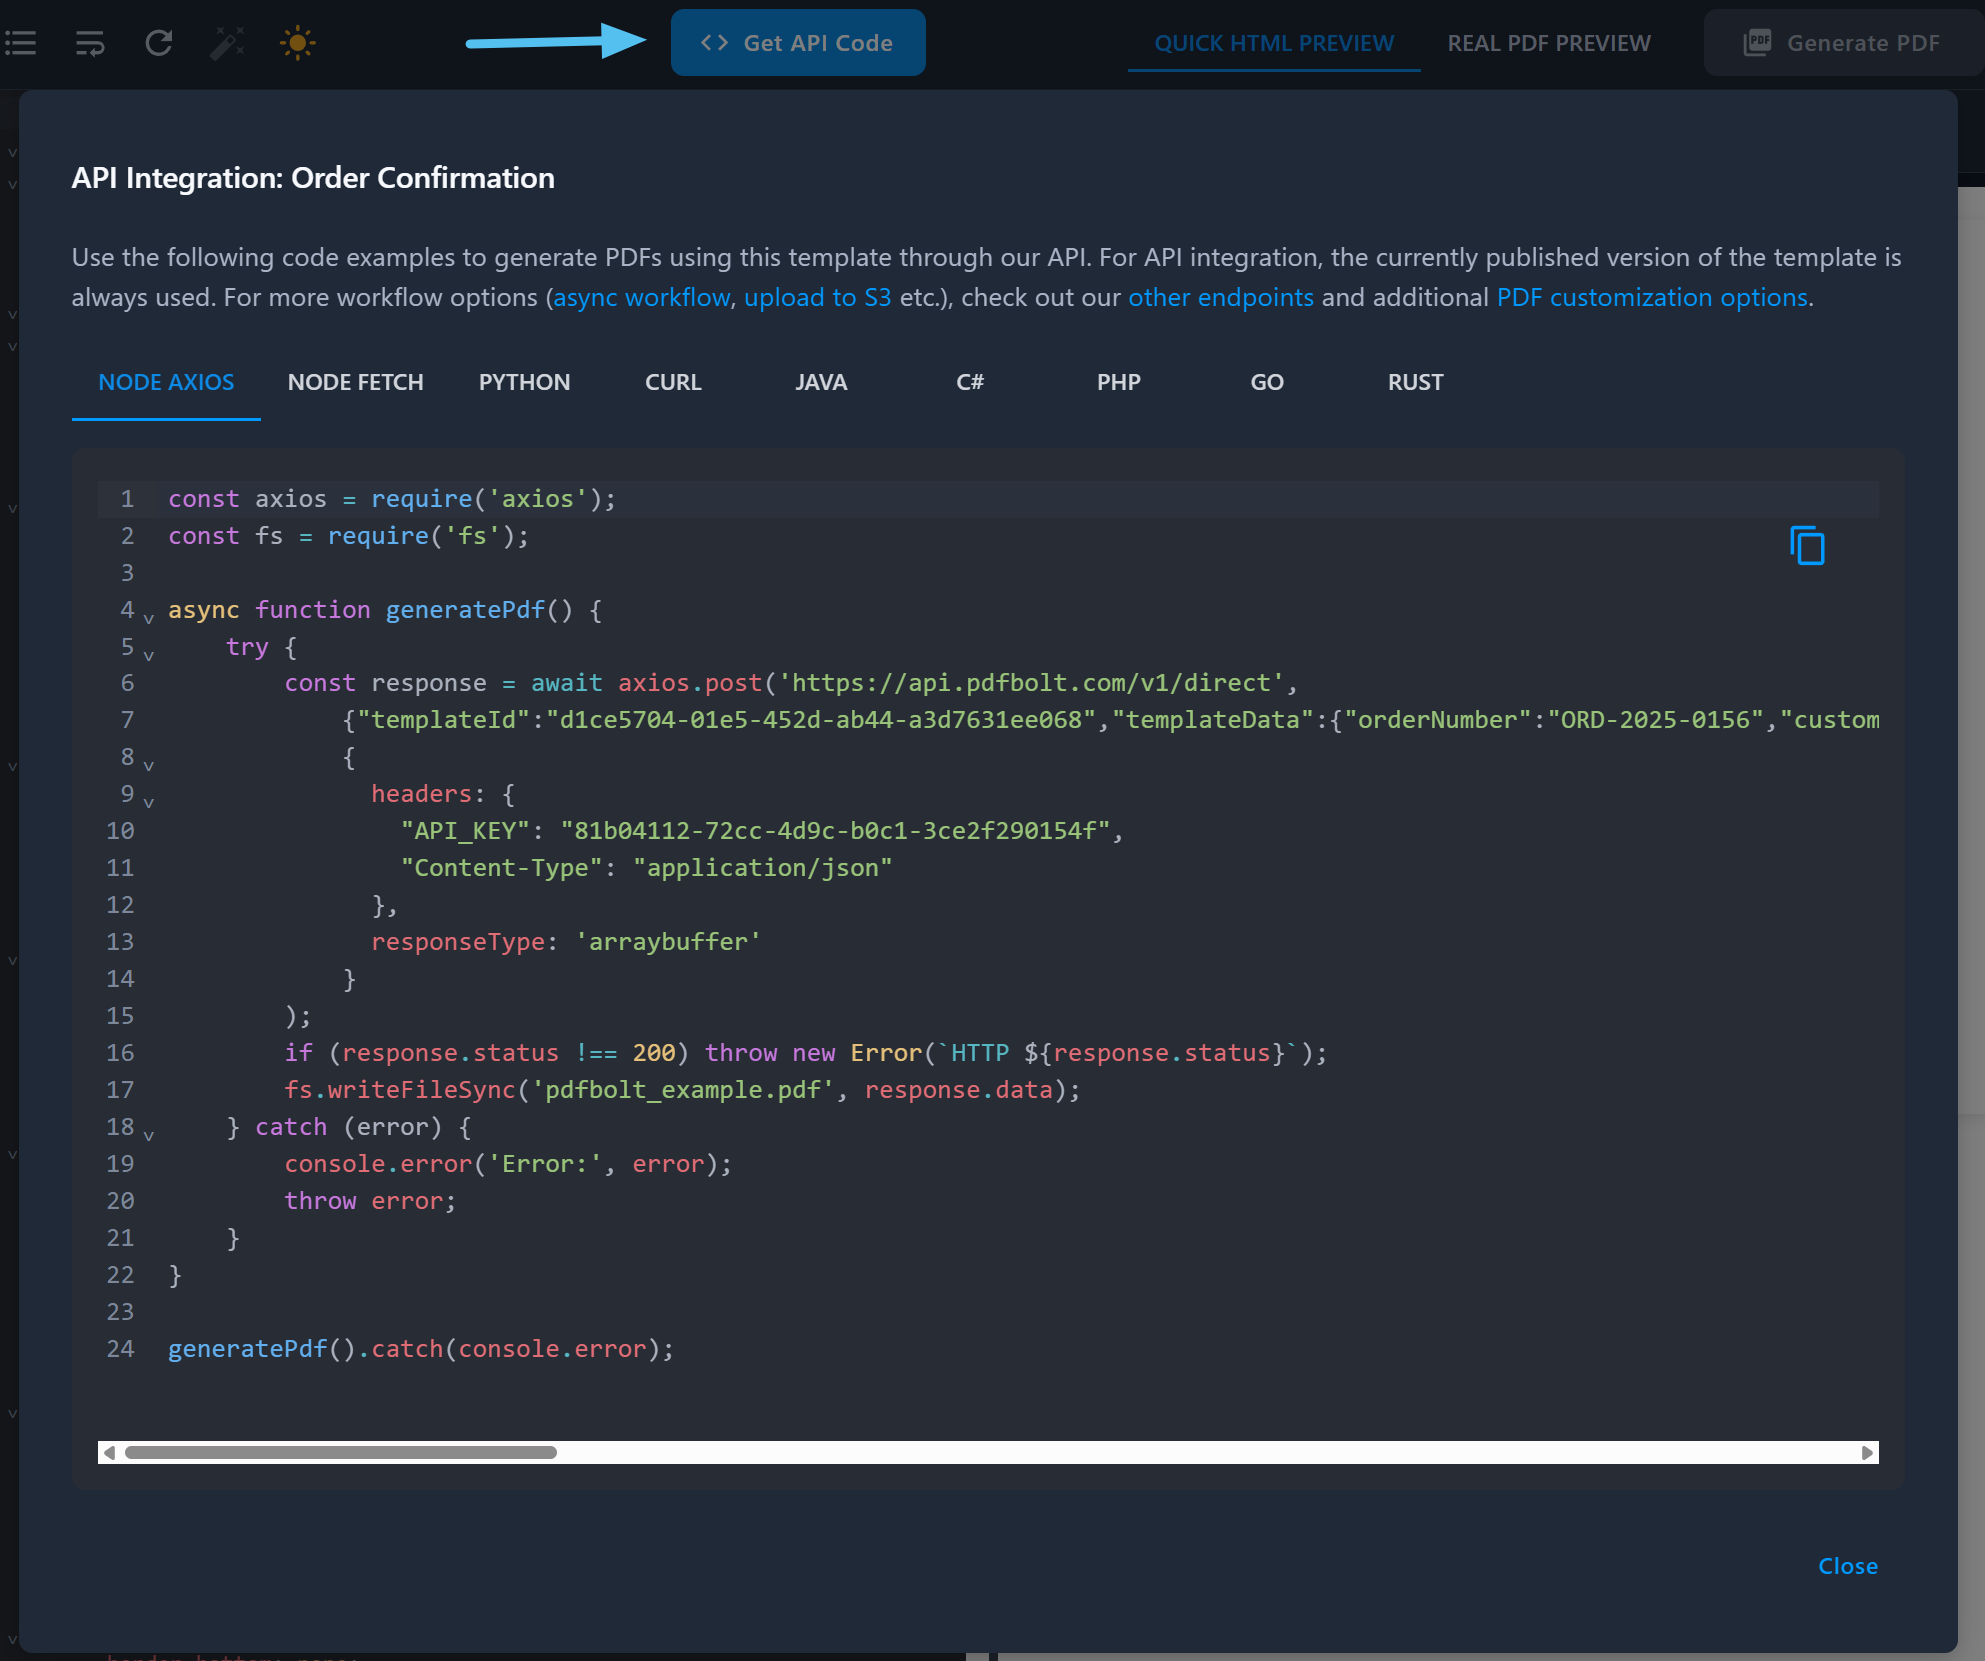Switch to REAL PDF PREVIEW tab

tap(1548, 42)
